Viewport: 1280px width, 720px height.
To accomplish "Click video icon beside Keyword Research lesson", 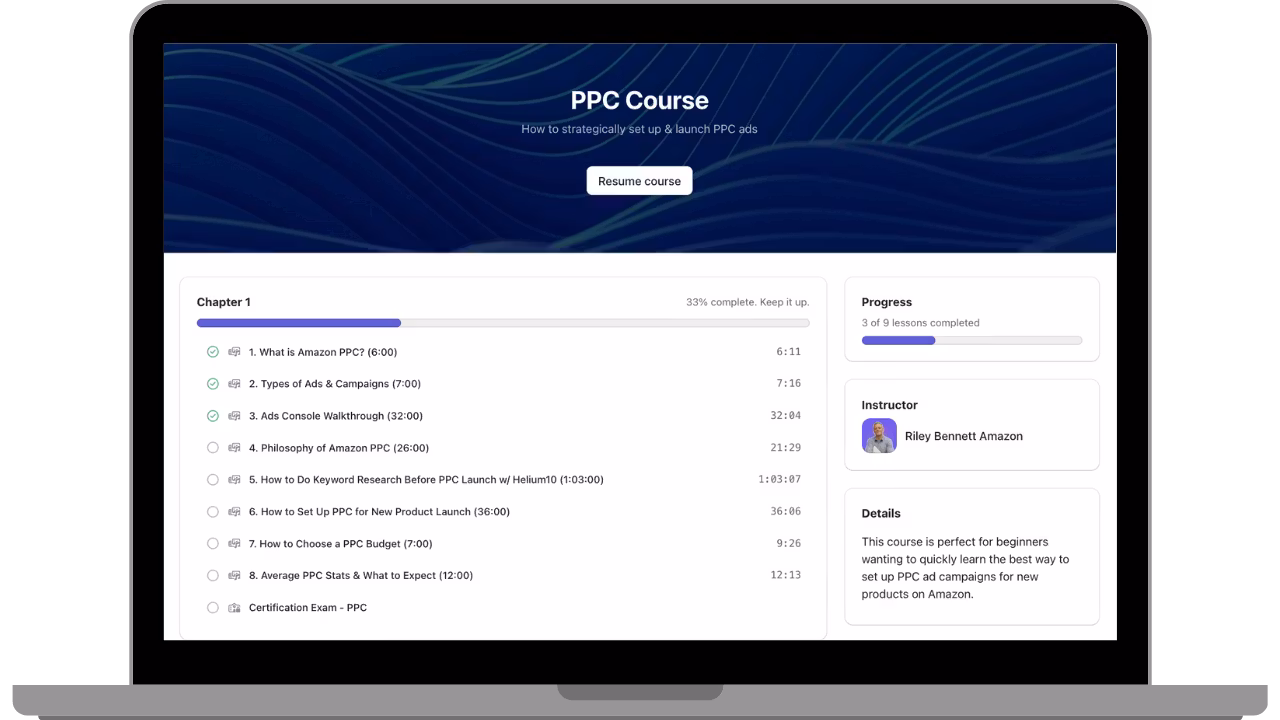I will 234,480.
